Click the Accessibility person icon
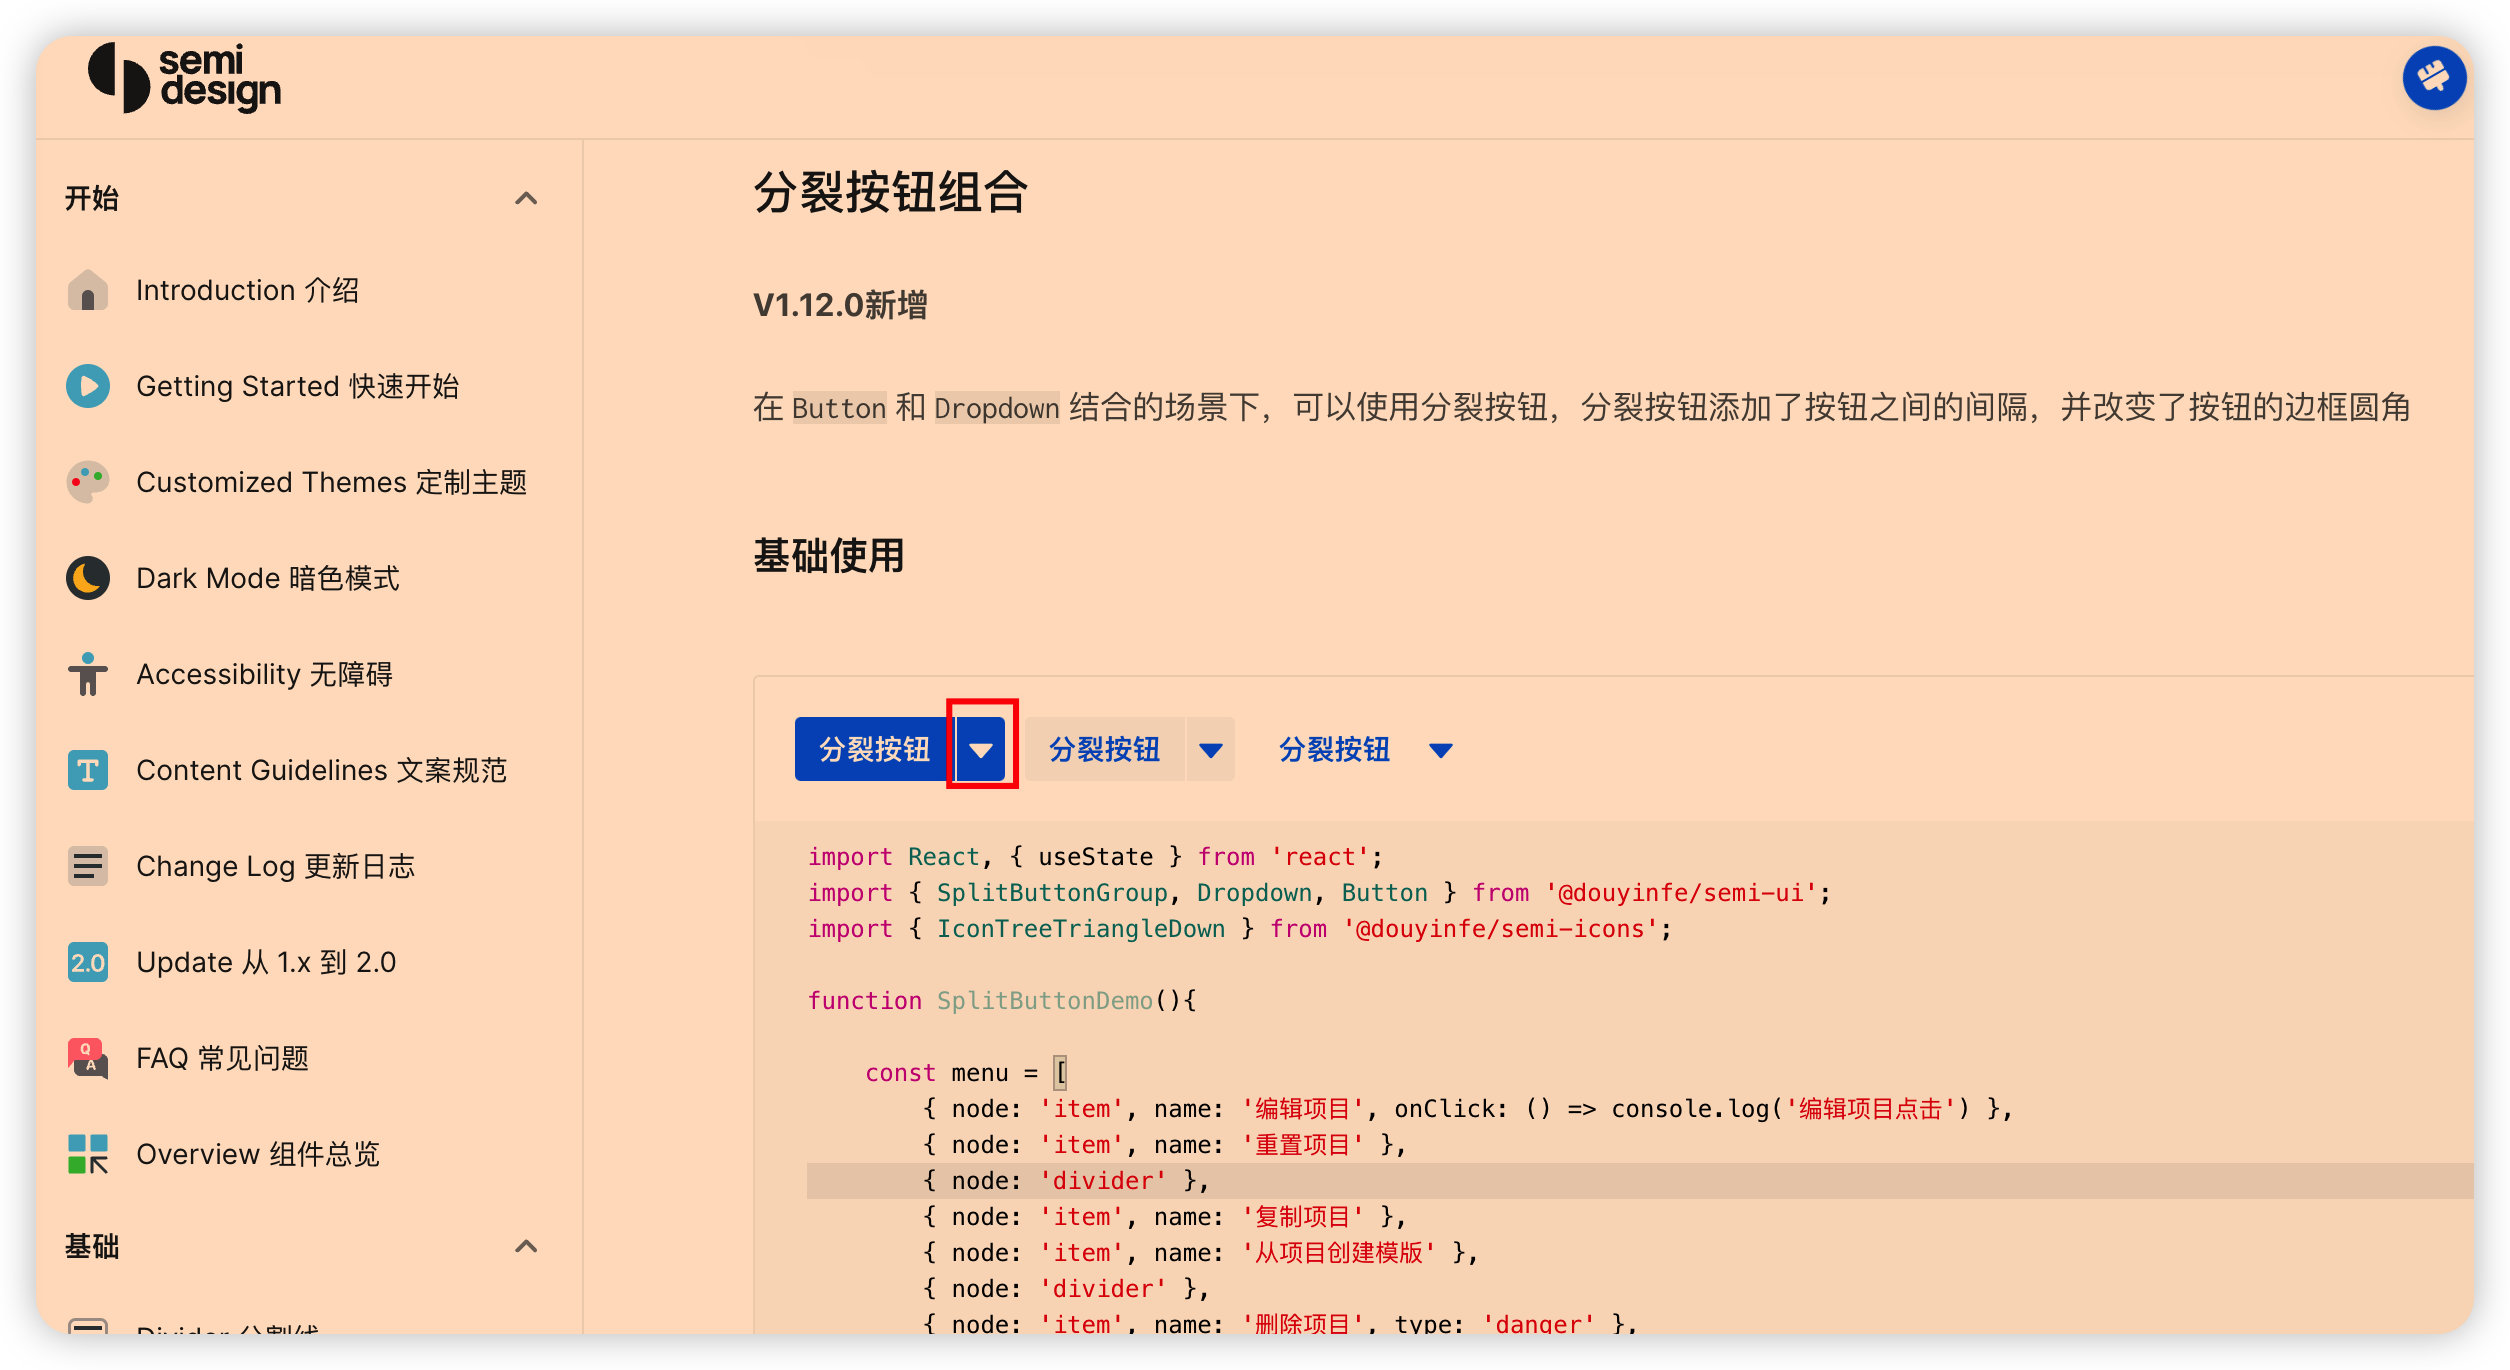 (88, 674)
